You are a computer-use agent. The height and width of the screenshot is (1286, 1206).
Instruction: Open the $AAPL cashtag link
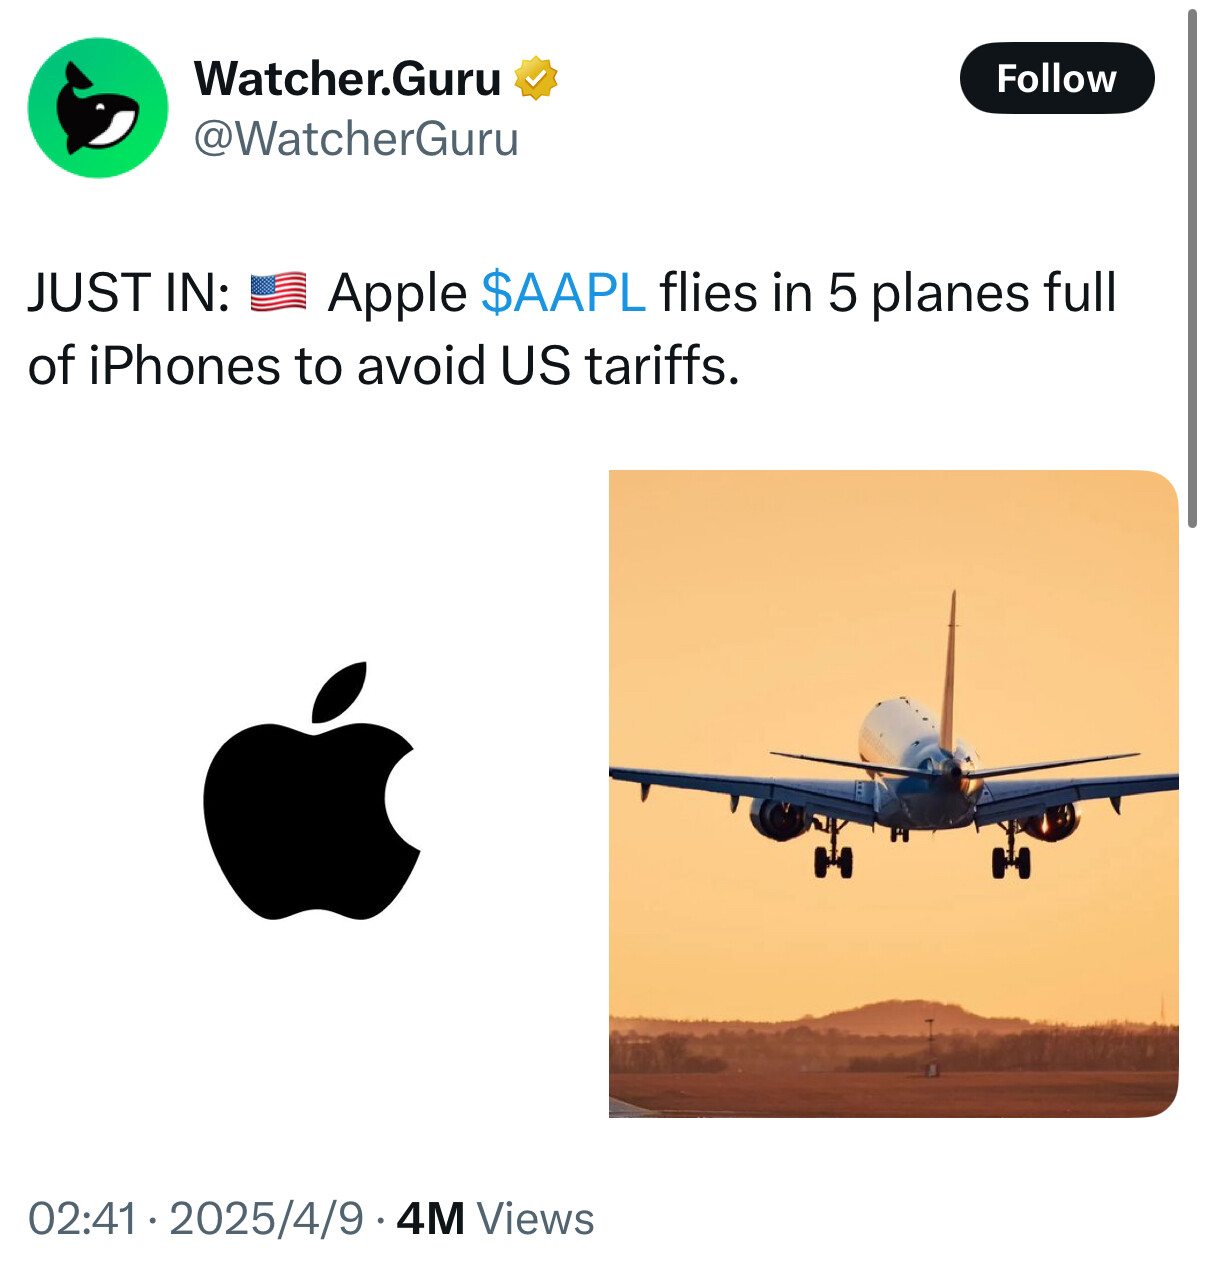click(563, 293)
